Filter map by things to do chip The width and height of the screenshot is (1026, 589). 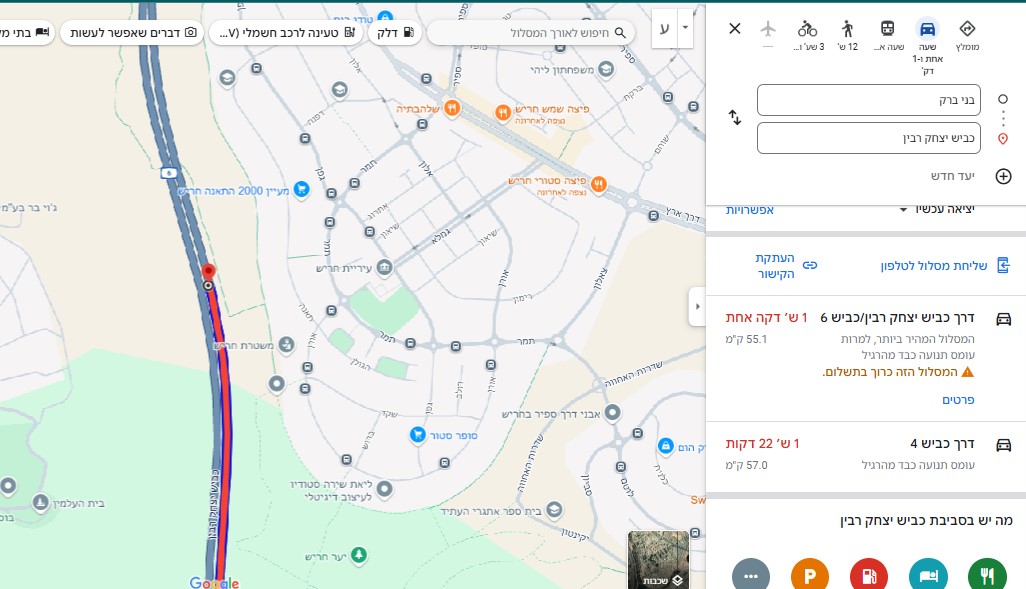pyautogui.click(x=133, y=33)
